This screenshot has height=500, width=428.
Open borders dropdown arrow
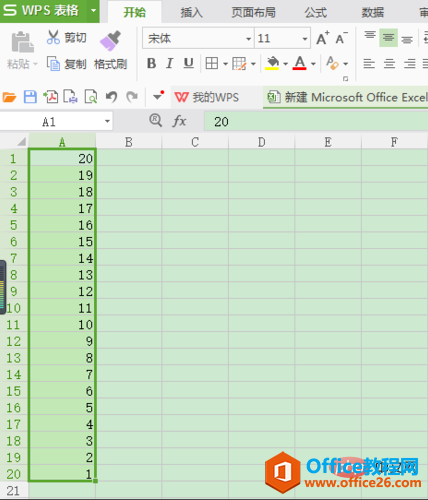click(x=225, y=64)
